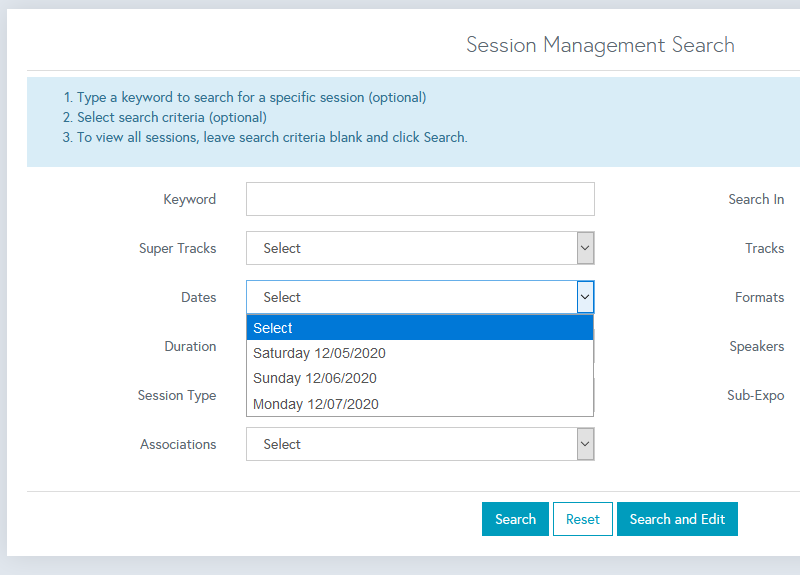
Task: Open the Super Tracks dropdown
Action: click(x=420, y=248)
